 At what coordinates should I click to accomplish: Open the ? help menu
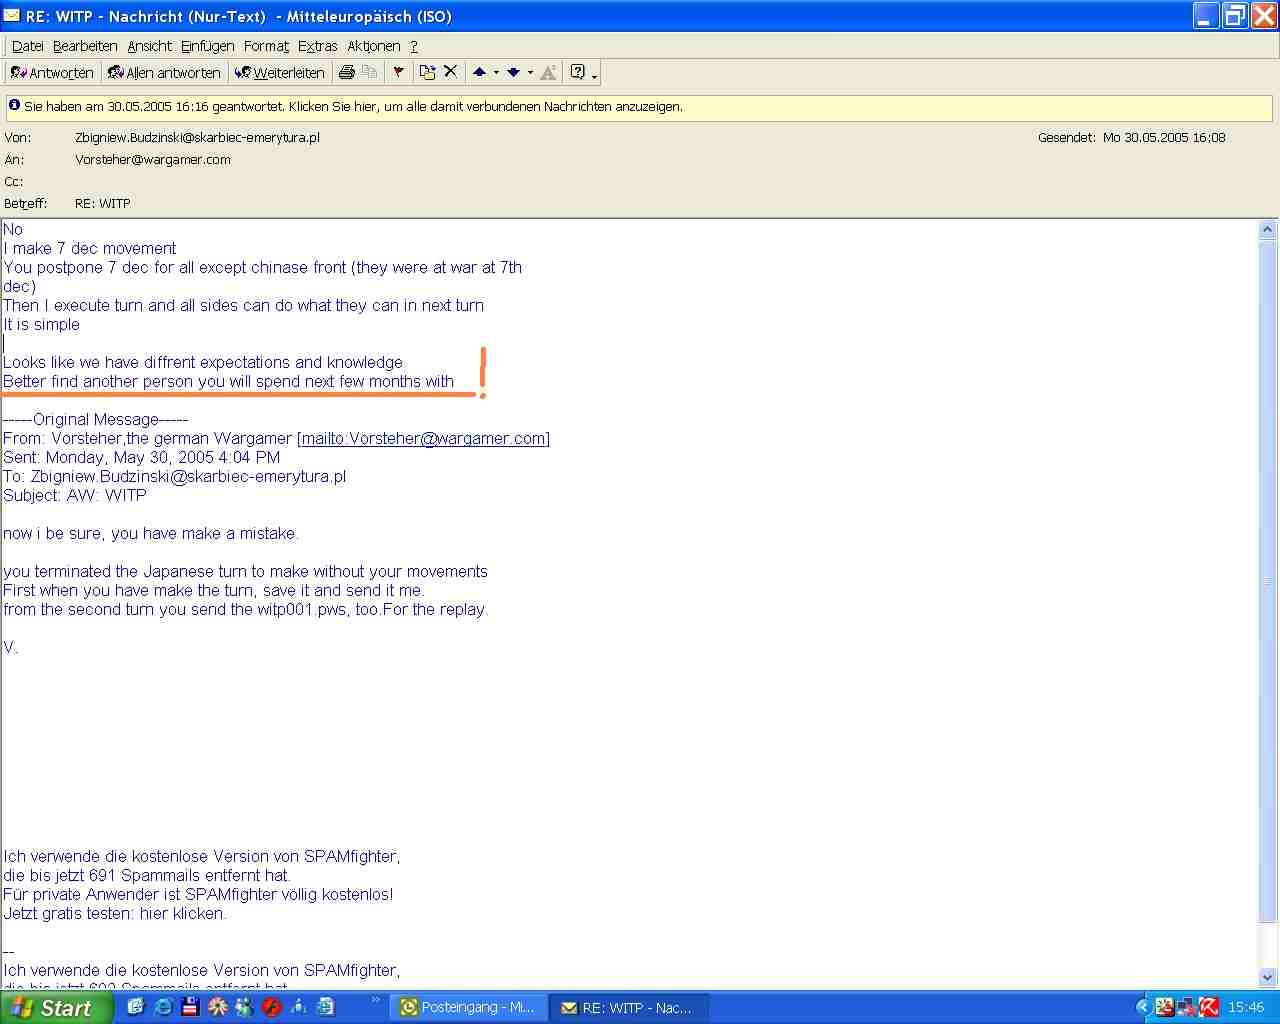(414, 46)
